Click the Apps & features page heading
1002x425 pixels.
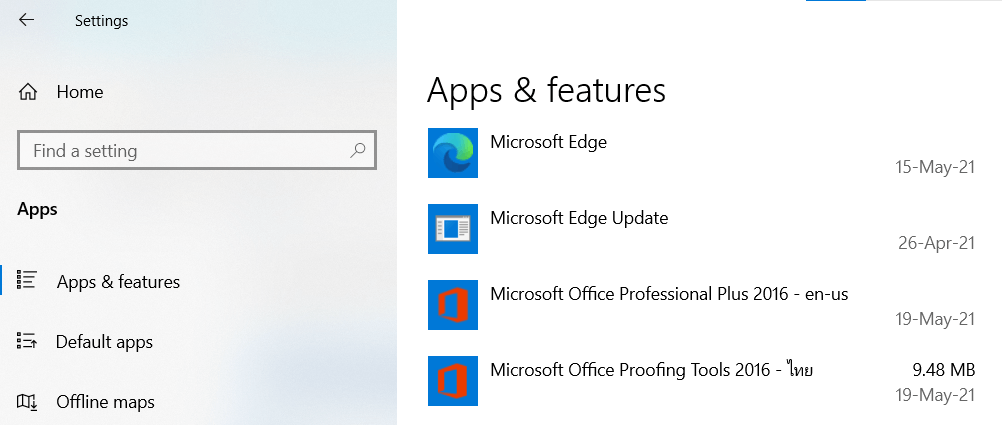[x=546, y=89]
